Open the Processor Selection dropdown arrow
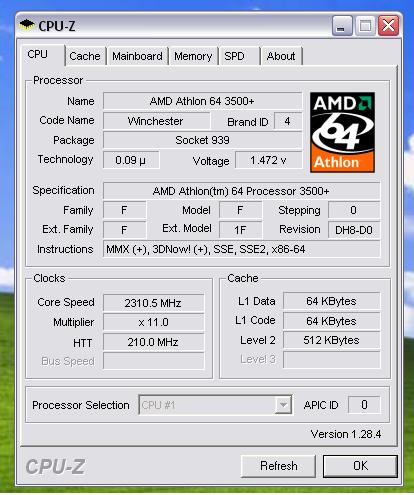Image resolution: width=414 pixels, height=495 pixels. (283, 405)
